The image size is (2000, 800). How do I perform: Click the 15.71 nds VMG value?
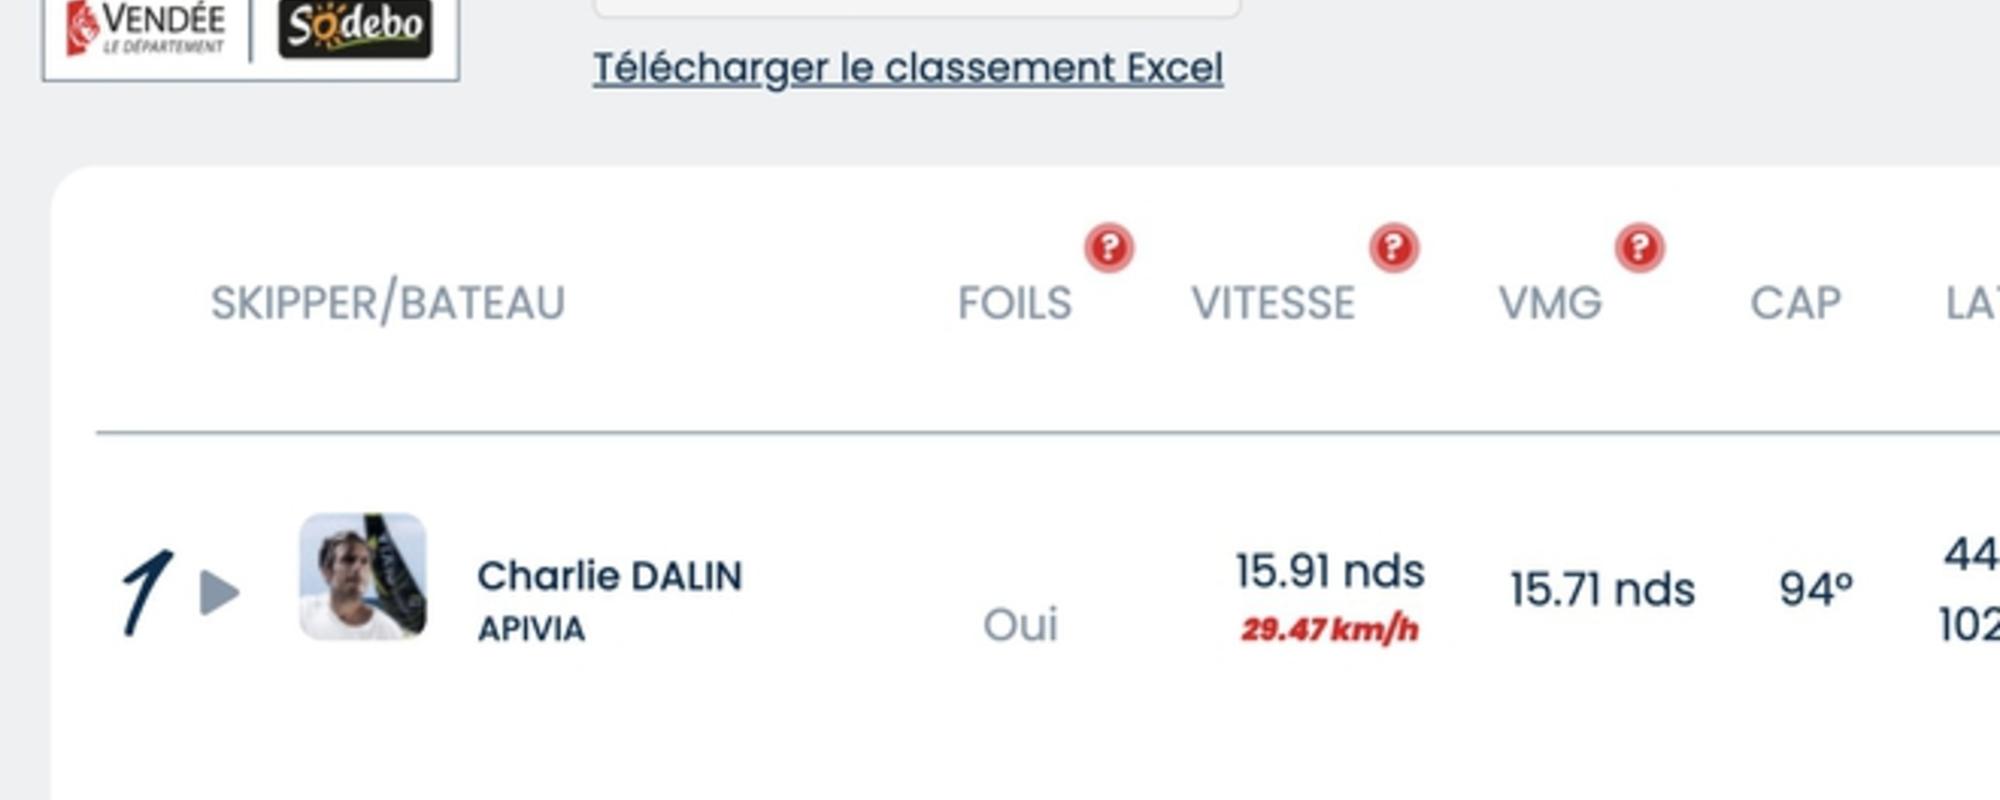point(1602,589)
